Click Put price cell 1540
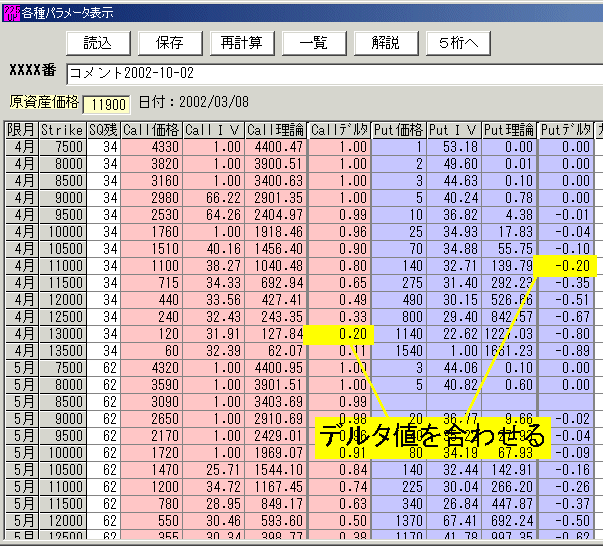 coord(399,351)
